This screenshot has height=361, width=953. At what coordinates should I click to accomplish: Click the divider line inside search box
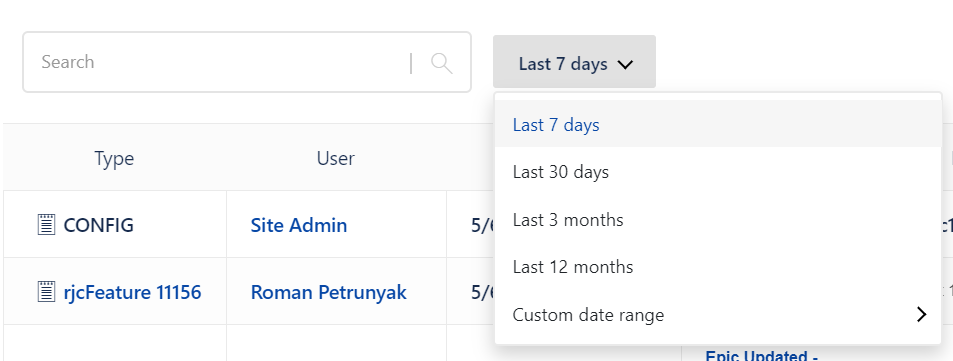[x=411, y=63]
